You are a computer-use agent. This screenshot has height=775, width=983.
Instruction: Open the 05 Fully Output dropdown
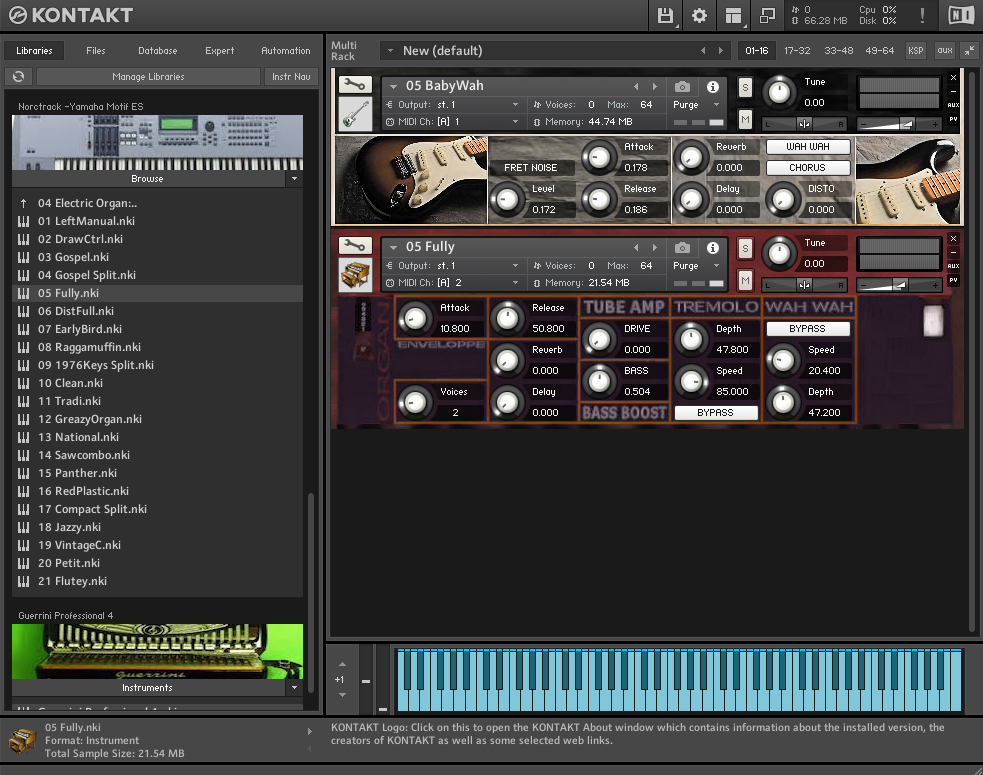click(515, 266)
